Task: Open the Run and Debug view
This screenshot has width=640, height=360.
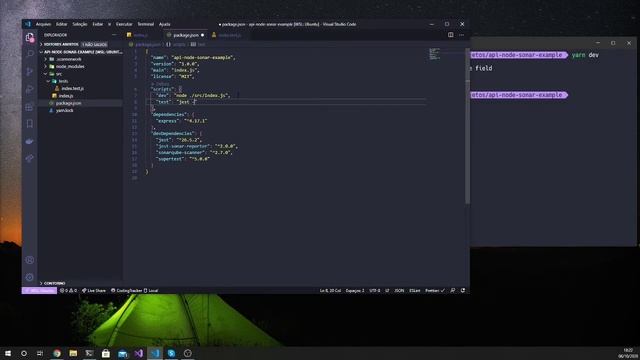Action: [29, 89]
